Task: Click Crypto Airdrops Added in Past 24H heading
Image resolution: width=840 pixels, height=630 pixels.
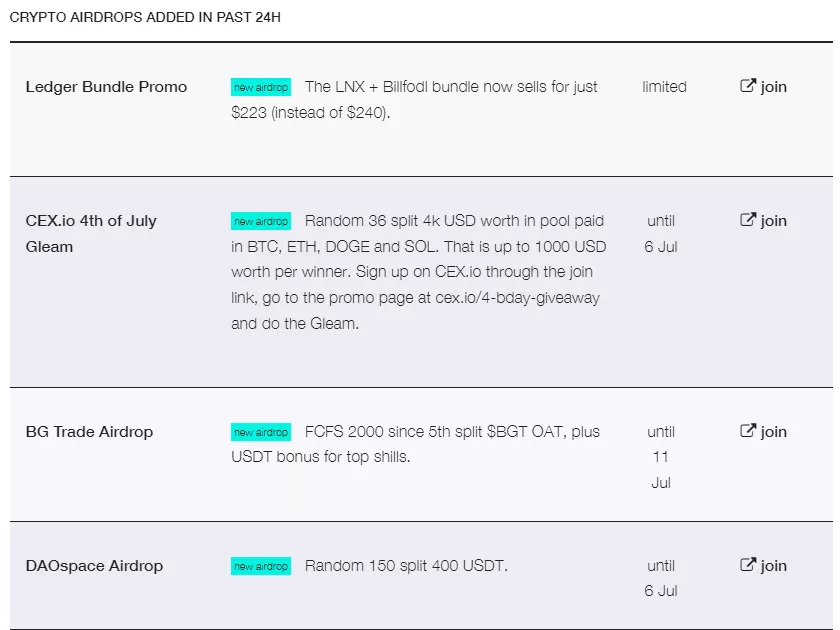Action: pyautogui.click(x=145, y=18)
